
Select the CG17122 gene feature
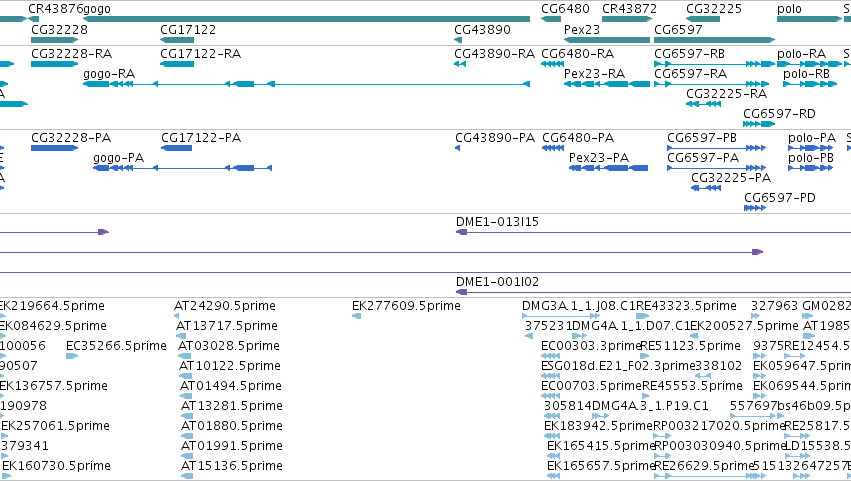177,40
